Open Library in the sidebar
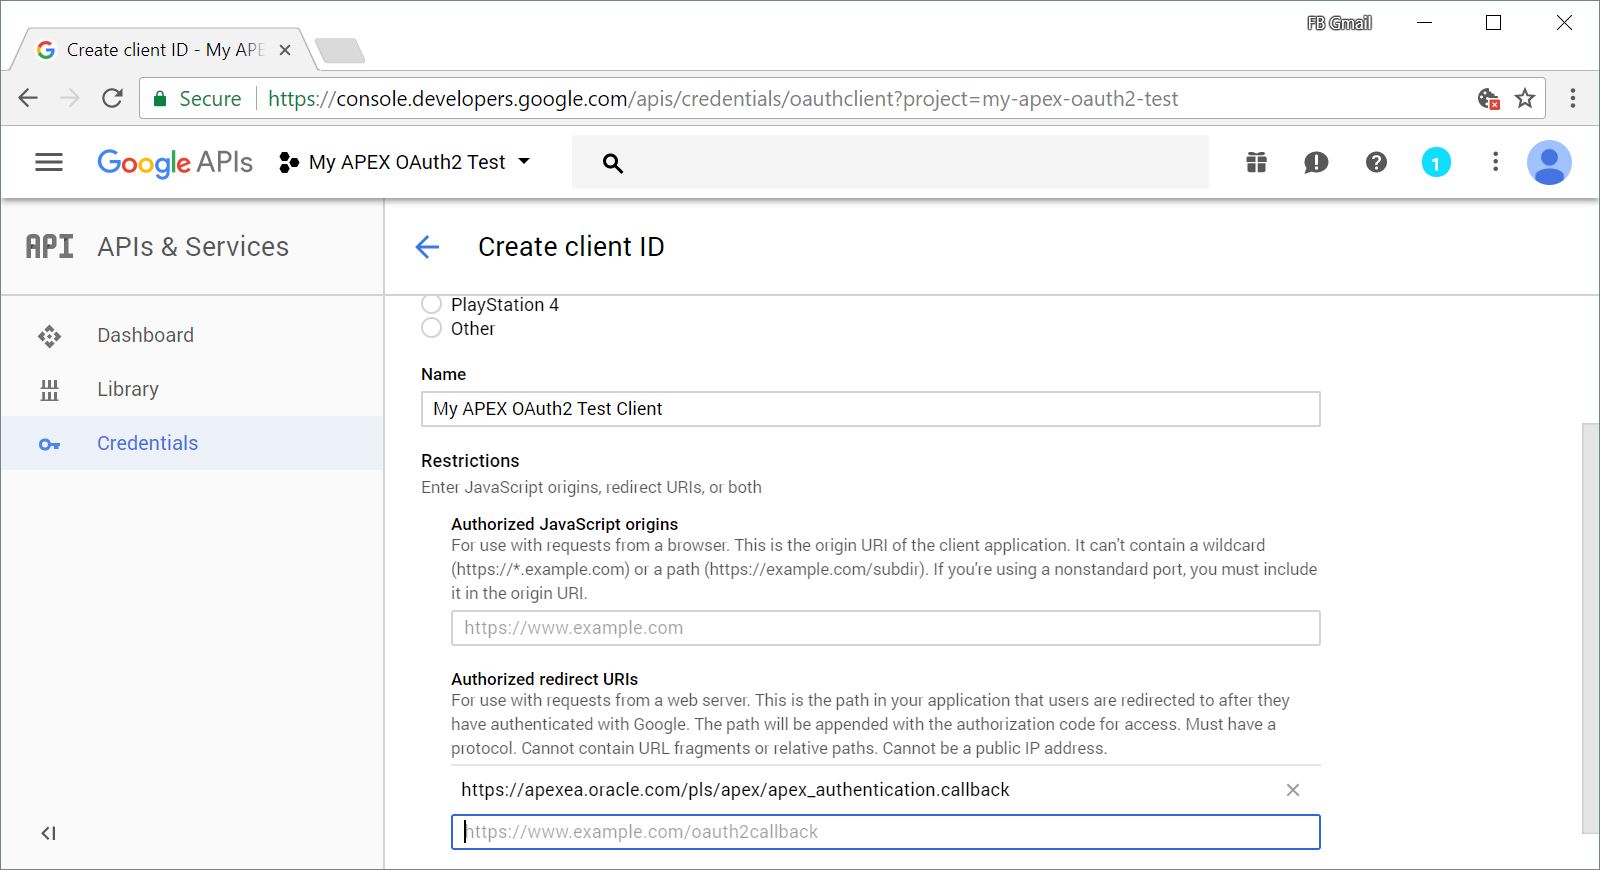The width and height of the screenshot is (1600, 870). tap(192, 389)
